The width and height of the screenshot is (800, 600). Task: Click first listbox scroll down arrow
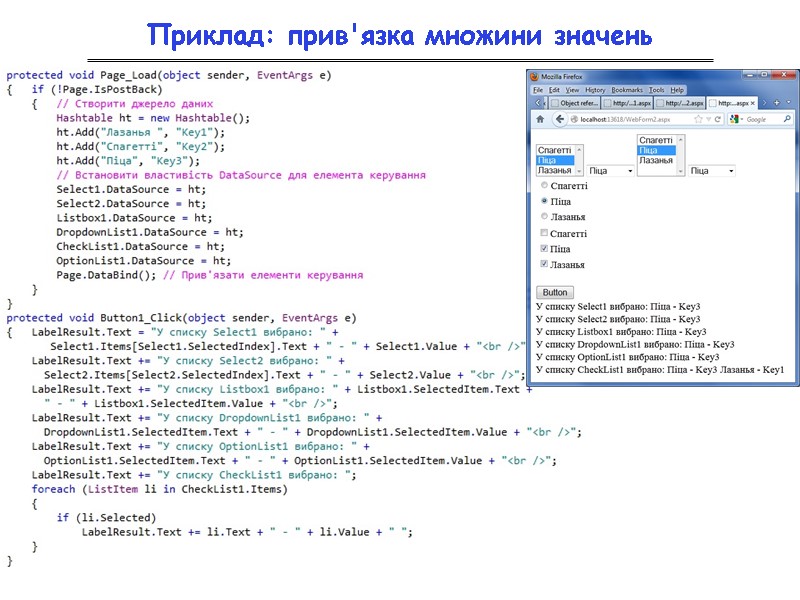point(579,171)
